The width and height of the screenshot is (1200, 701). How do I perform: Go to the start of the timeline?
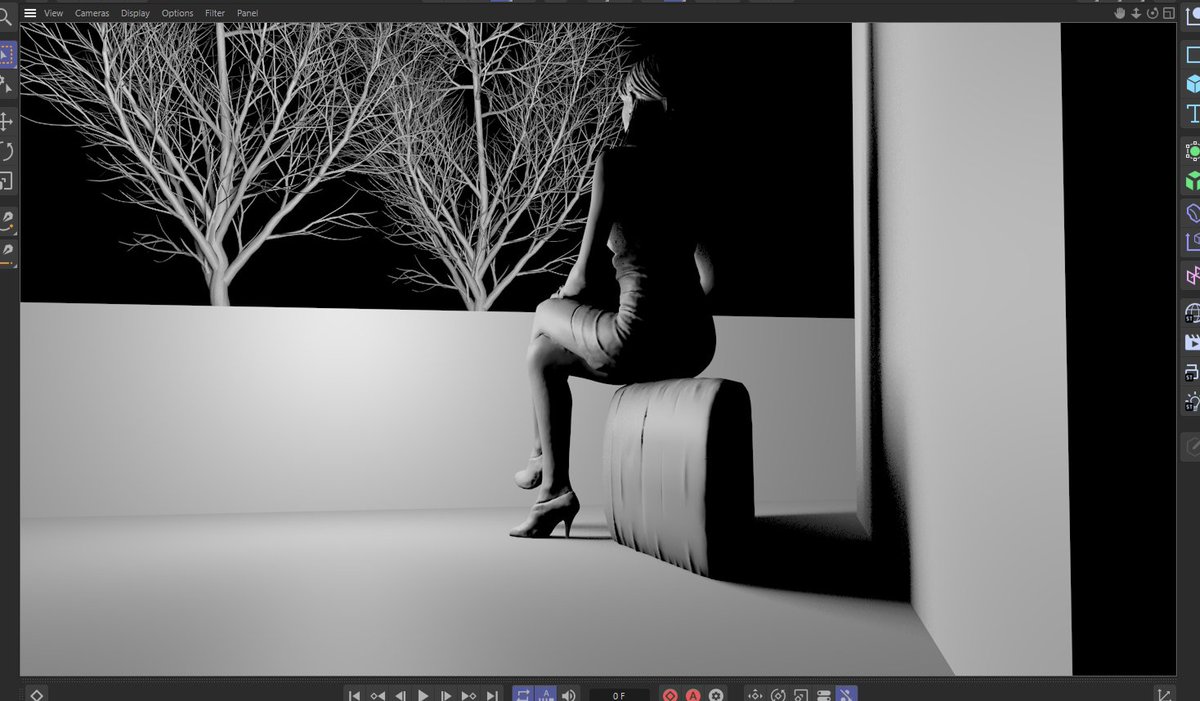[x=354, y=695]
